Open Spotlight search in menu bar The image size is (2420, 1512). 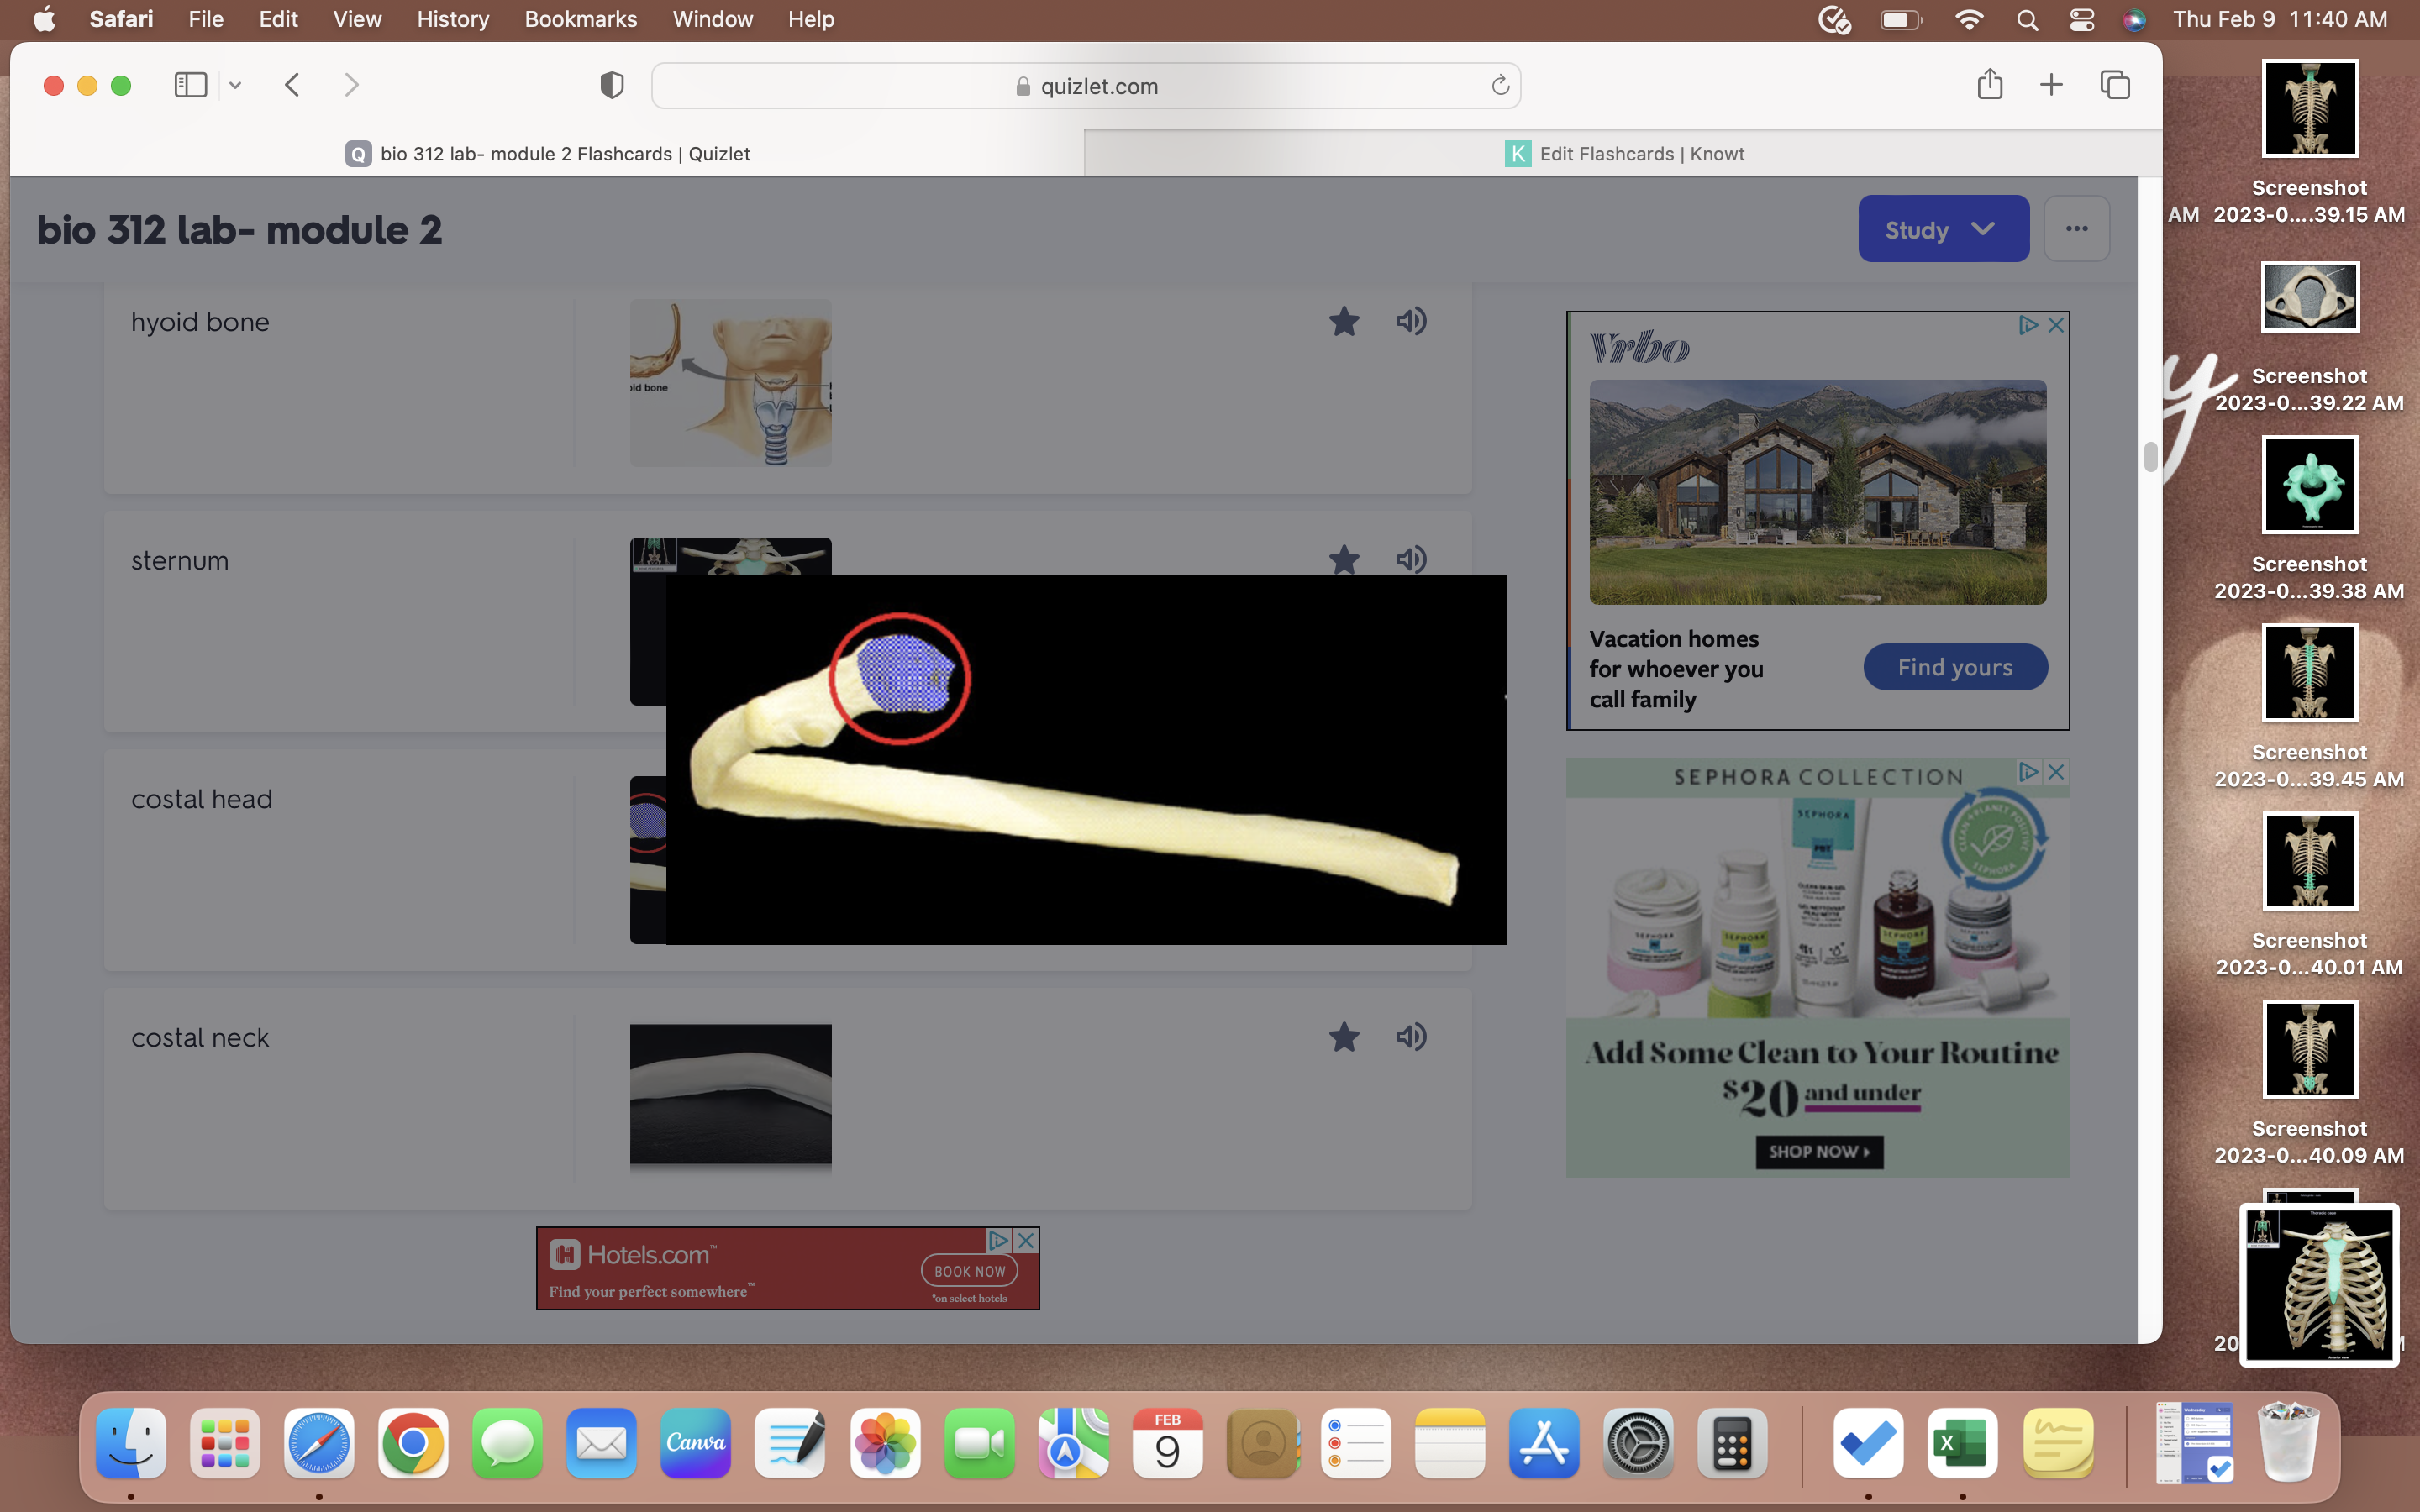pos(2027,19)
